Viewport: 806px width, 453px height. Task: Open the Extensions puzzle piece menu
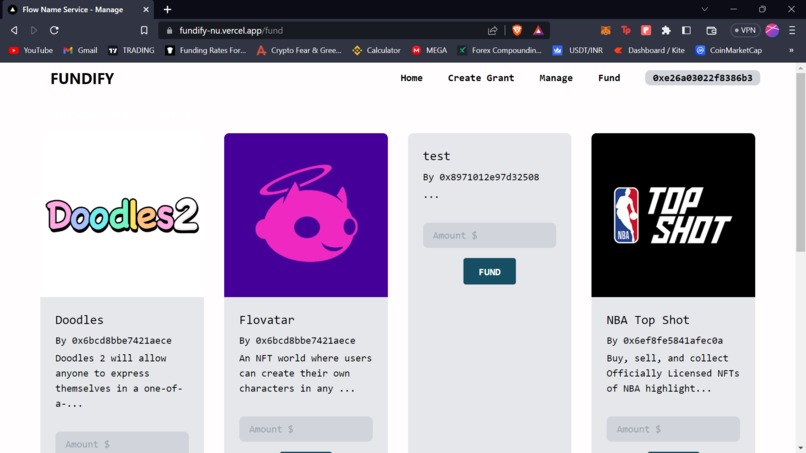coord(666,30)
